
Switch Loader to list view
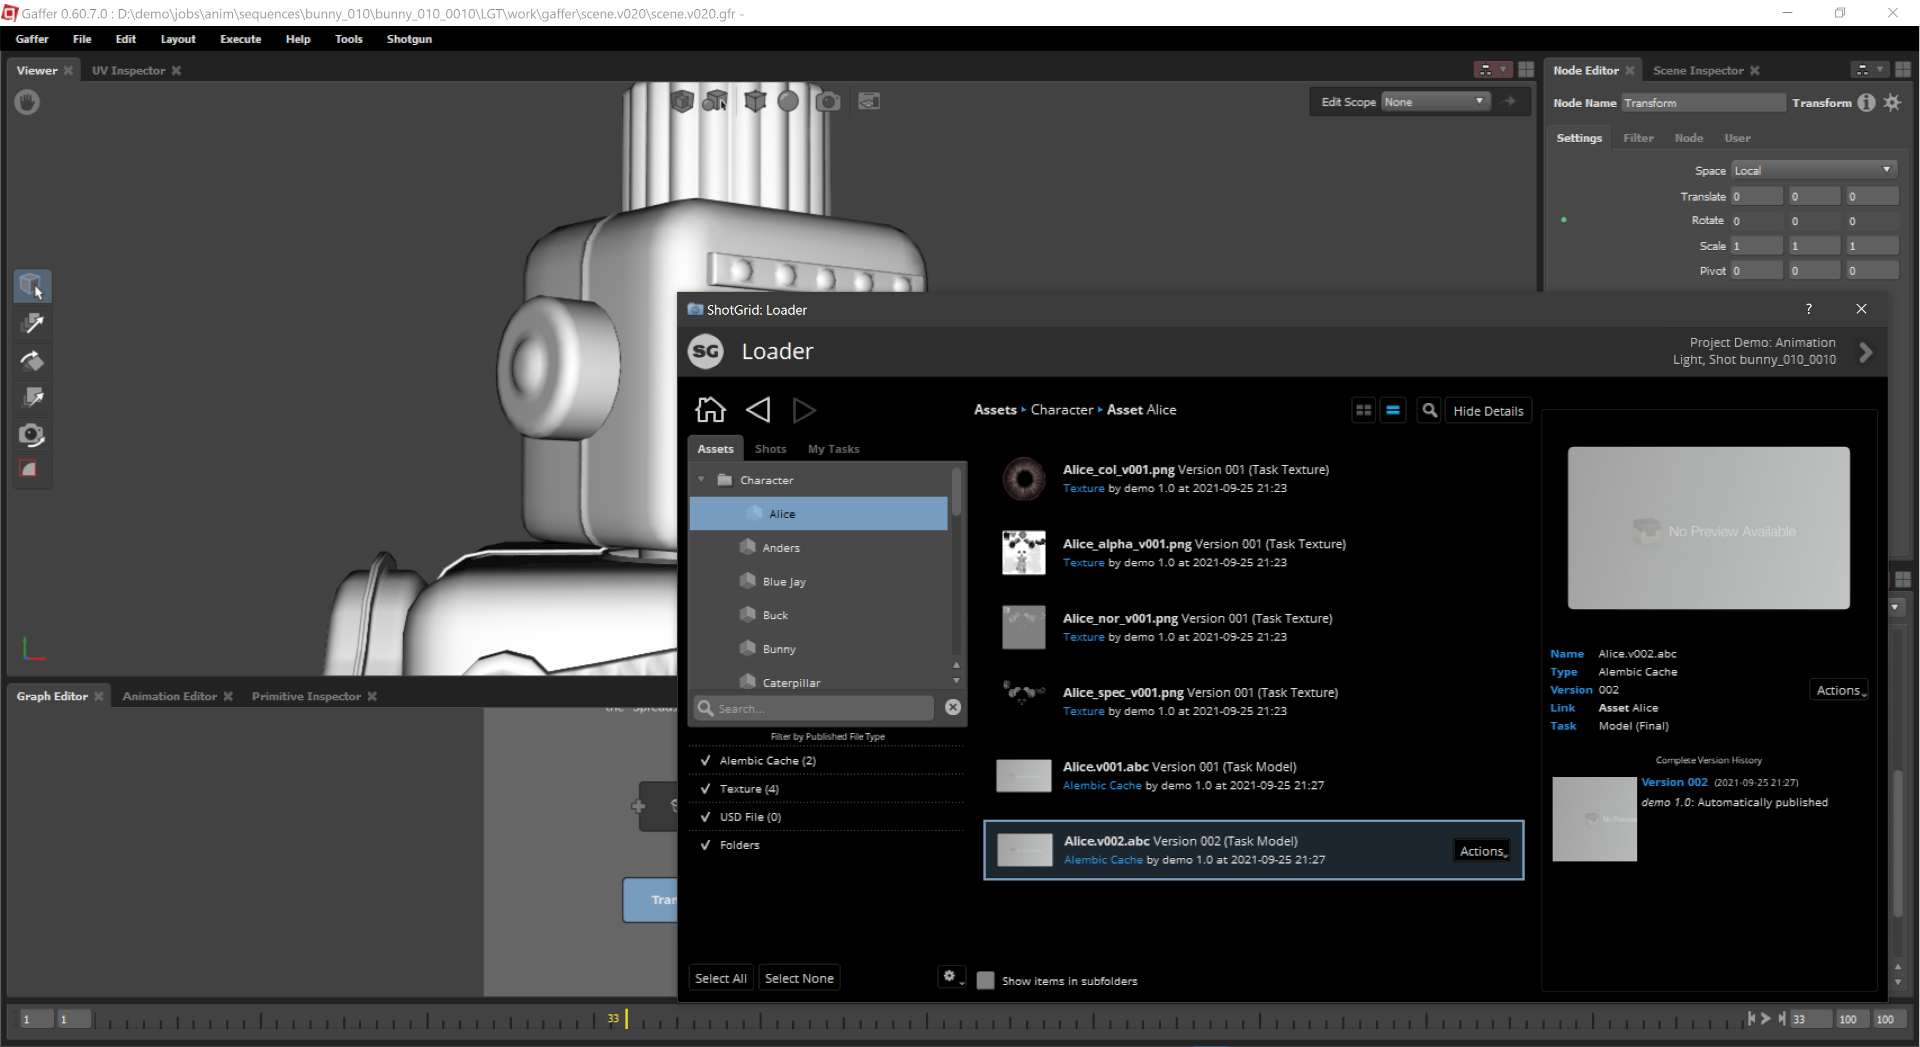point(1392,410)
